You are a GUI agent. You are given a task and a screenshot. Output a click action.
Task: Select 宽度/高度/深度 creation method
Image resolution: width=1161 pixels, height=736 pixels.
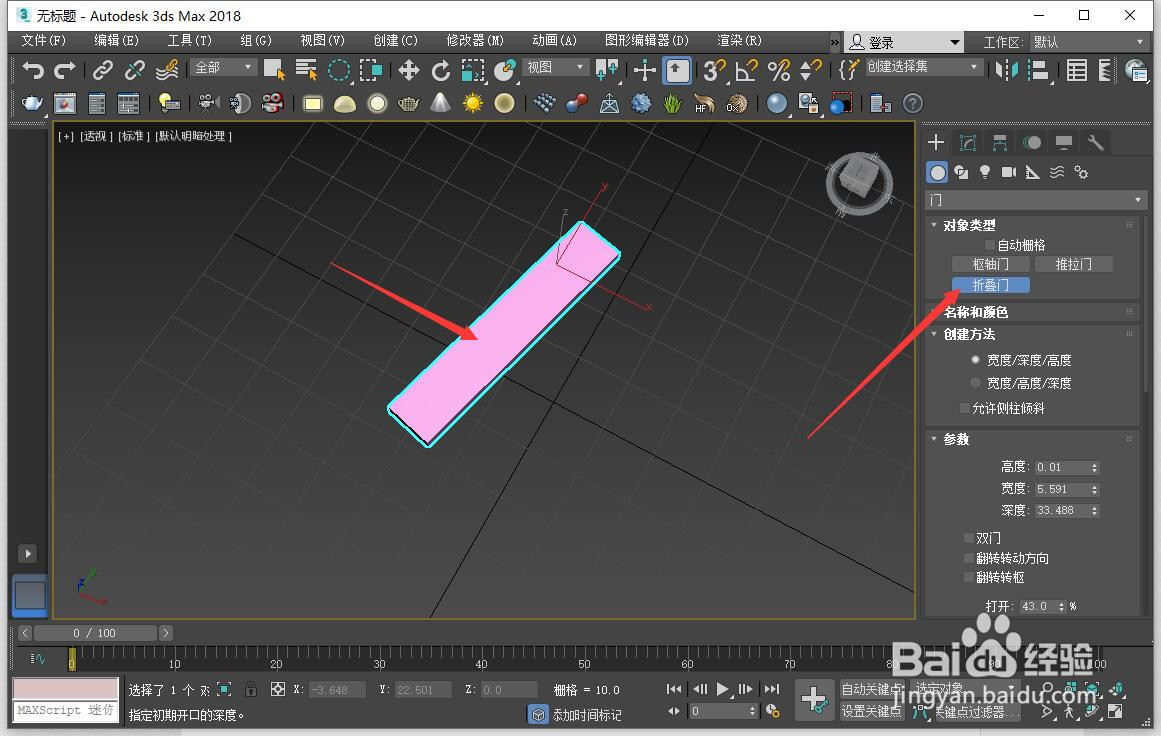(975, 383)
